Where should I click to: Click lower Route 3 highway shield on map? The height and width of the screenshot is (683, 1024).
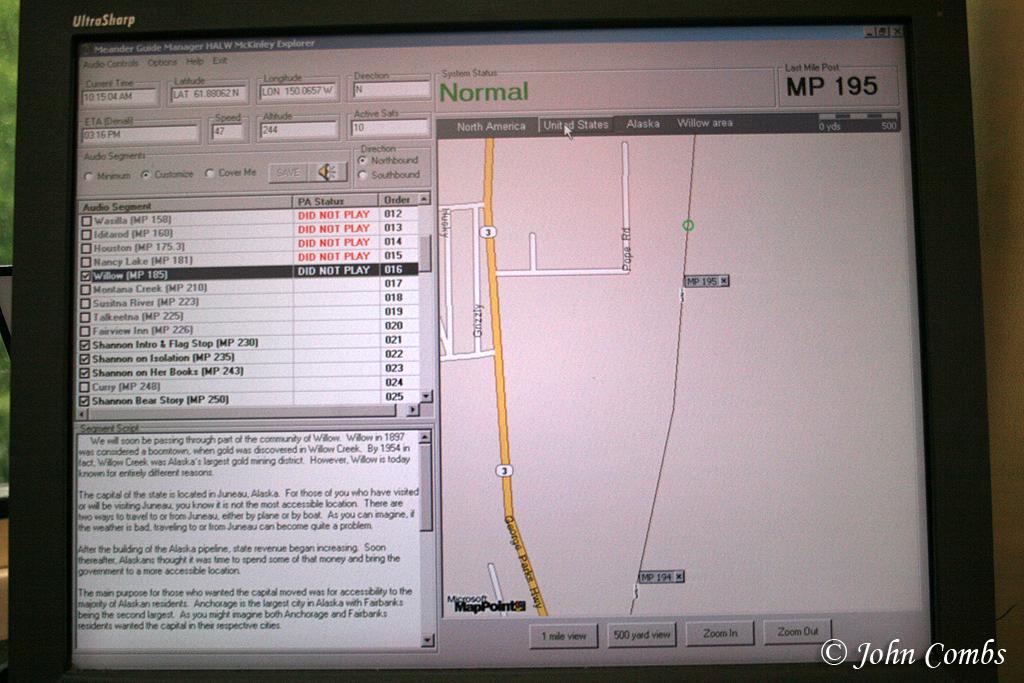click(x=503, y=471)
